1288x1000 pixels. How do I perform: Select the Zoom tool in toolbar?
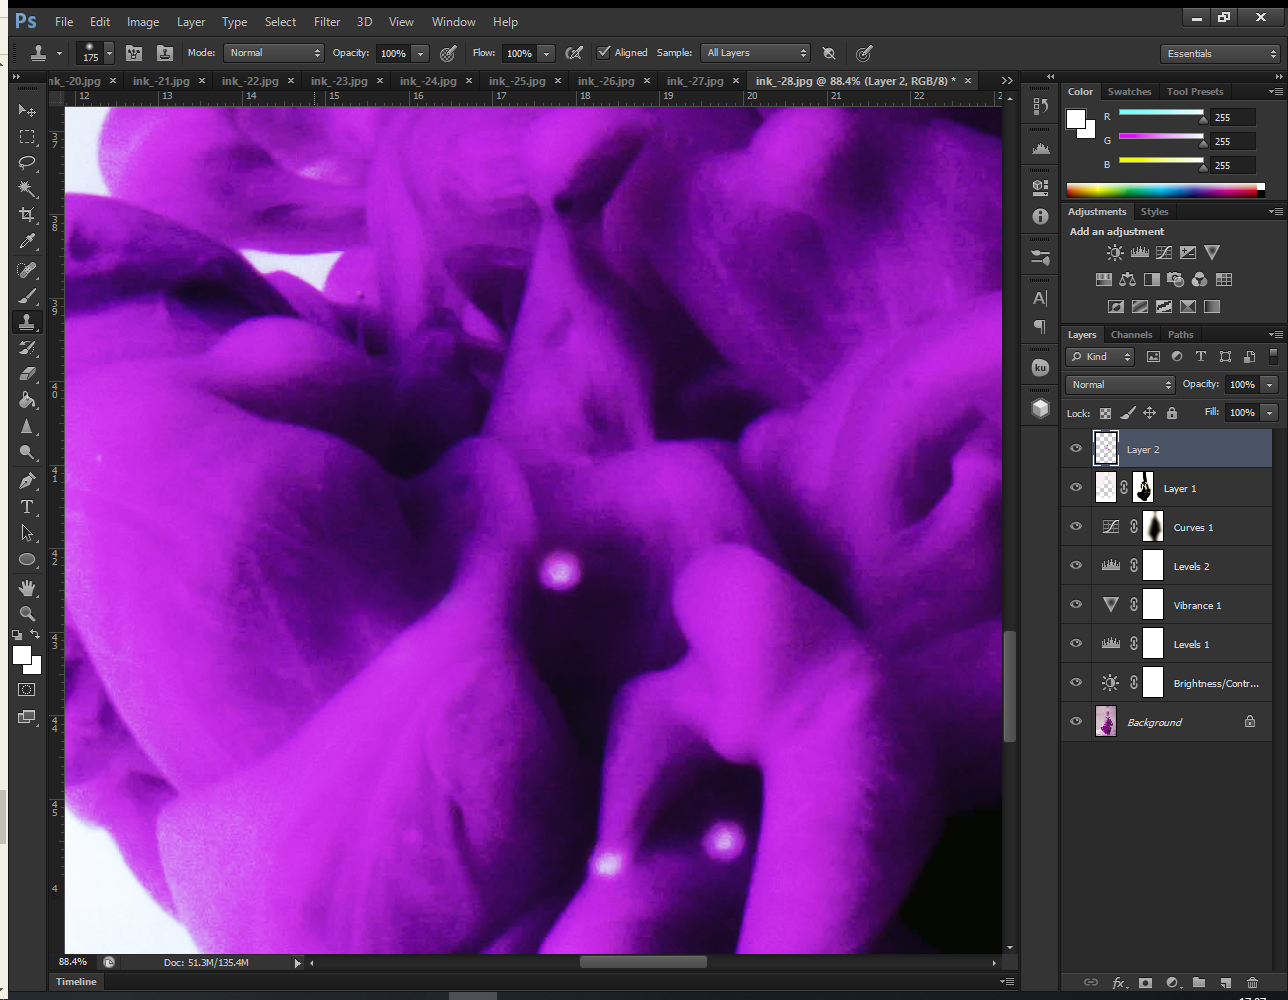pyautogui.click(x=27, y=613)
